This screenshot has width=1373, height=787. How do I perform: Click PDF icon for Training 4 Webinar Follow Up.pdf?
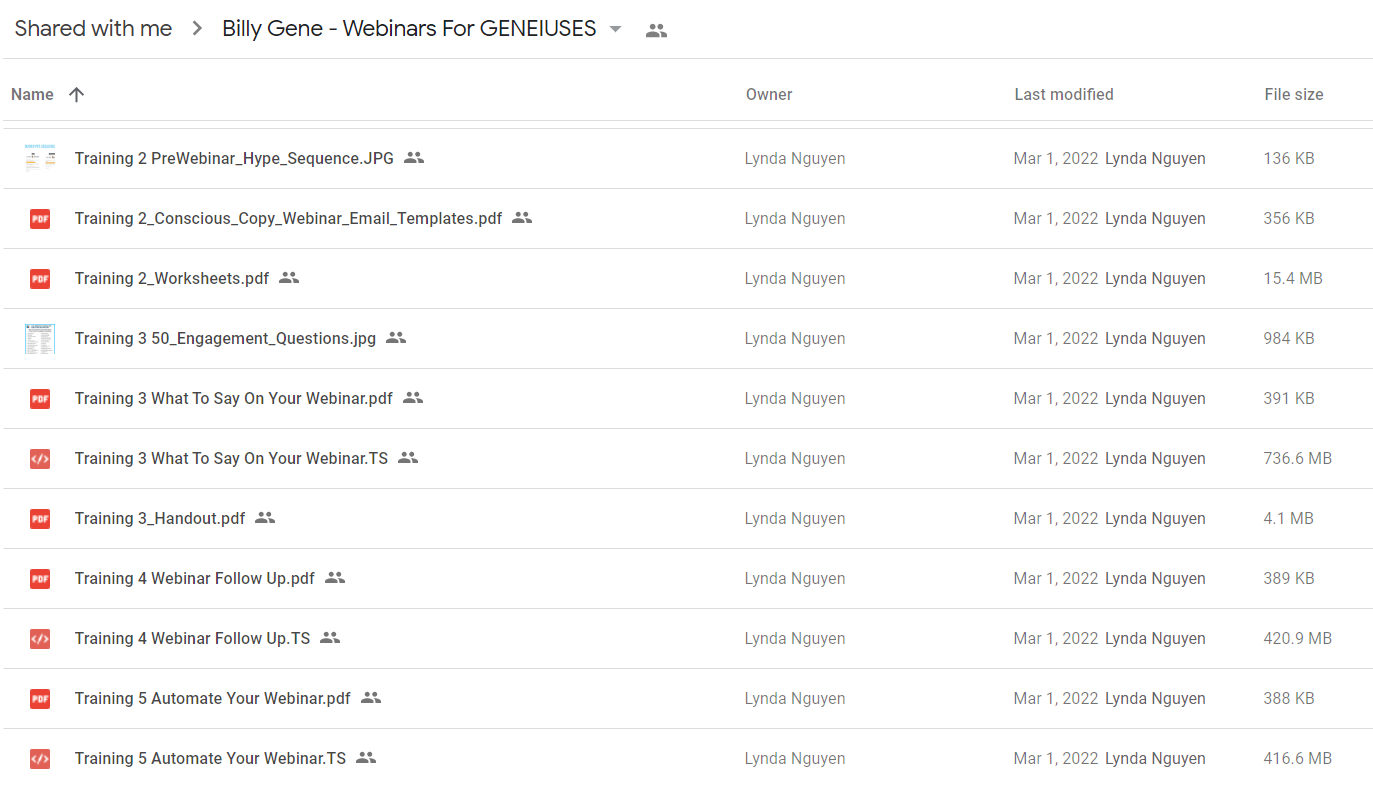click(40, 578)
